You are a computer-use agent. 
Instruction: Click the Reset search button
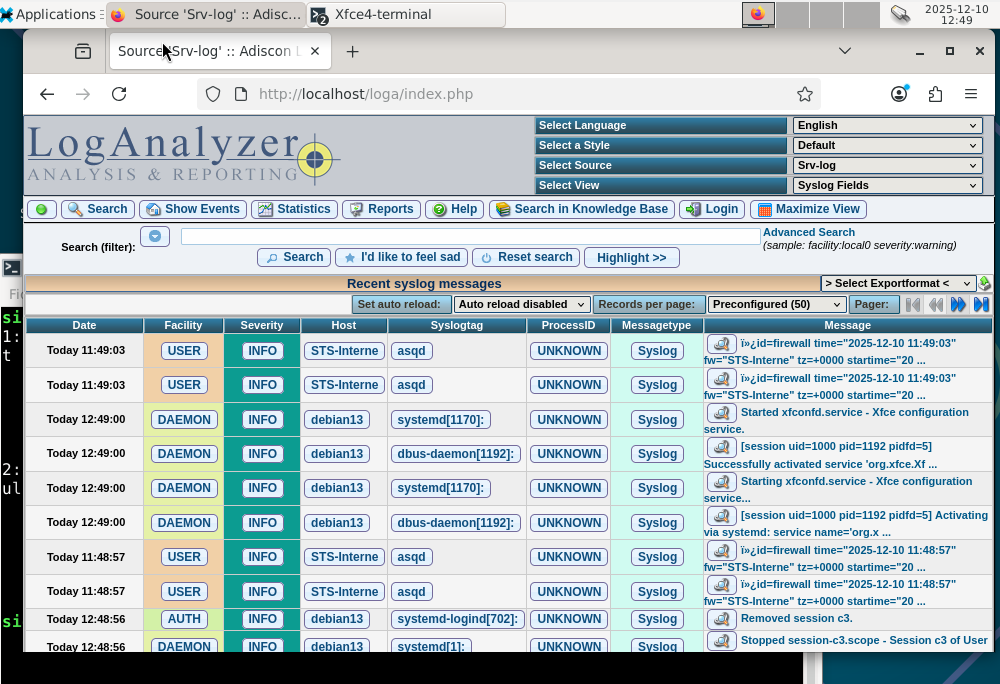pos(526,257)
